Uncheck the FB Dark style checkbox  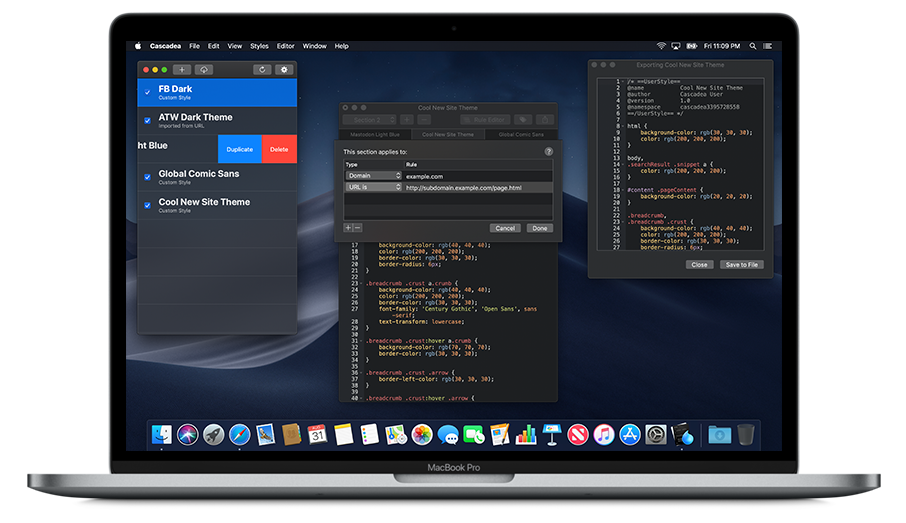[x=148, y=93]
